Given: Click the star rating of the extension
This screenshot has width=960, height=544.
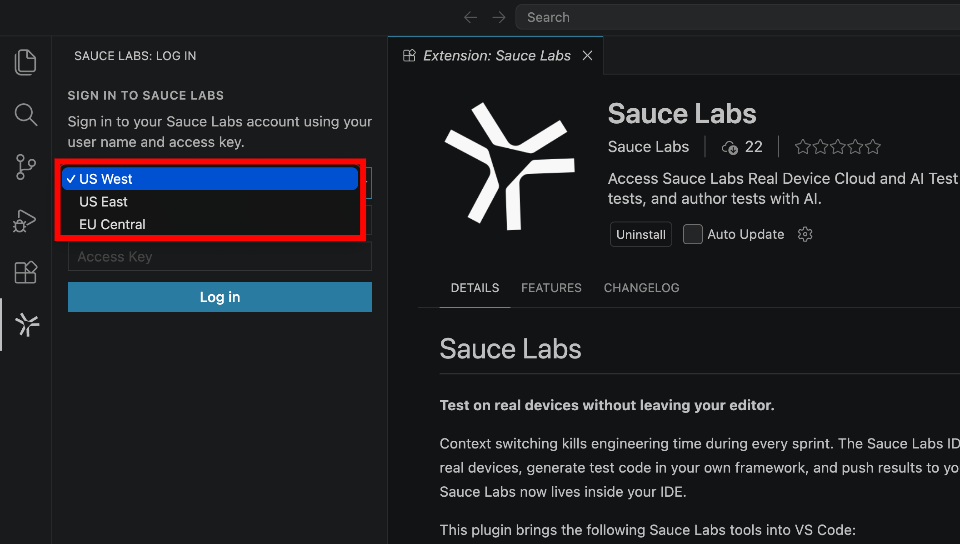Looking at the screenshot, I should click(838, 147).
